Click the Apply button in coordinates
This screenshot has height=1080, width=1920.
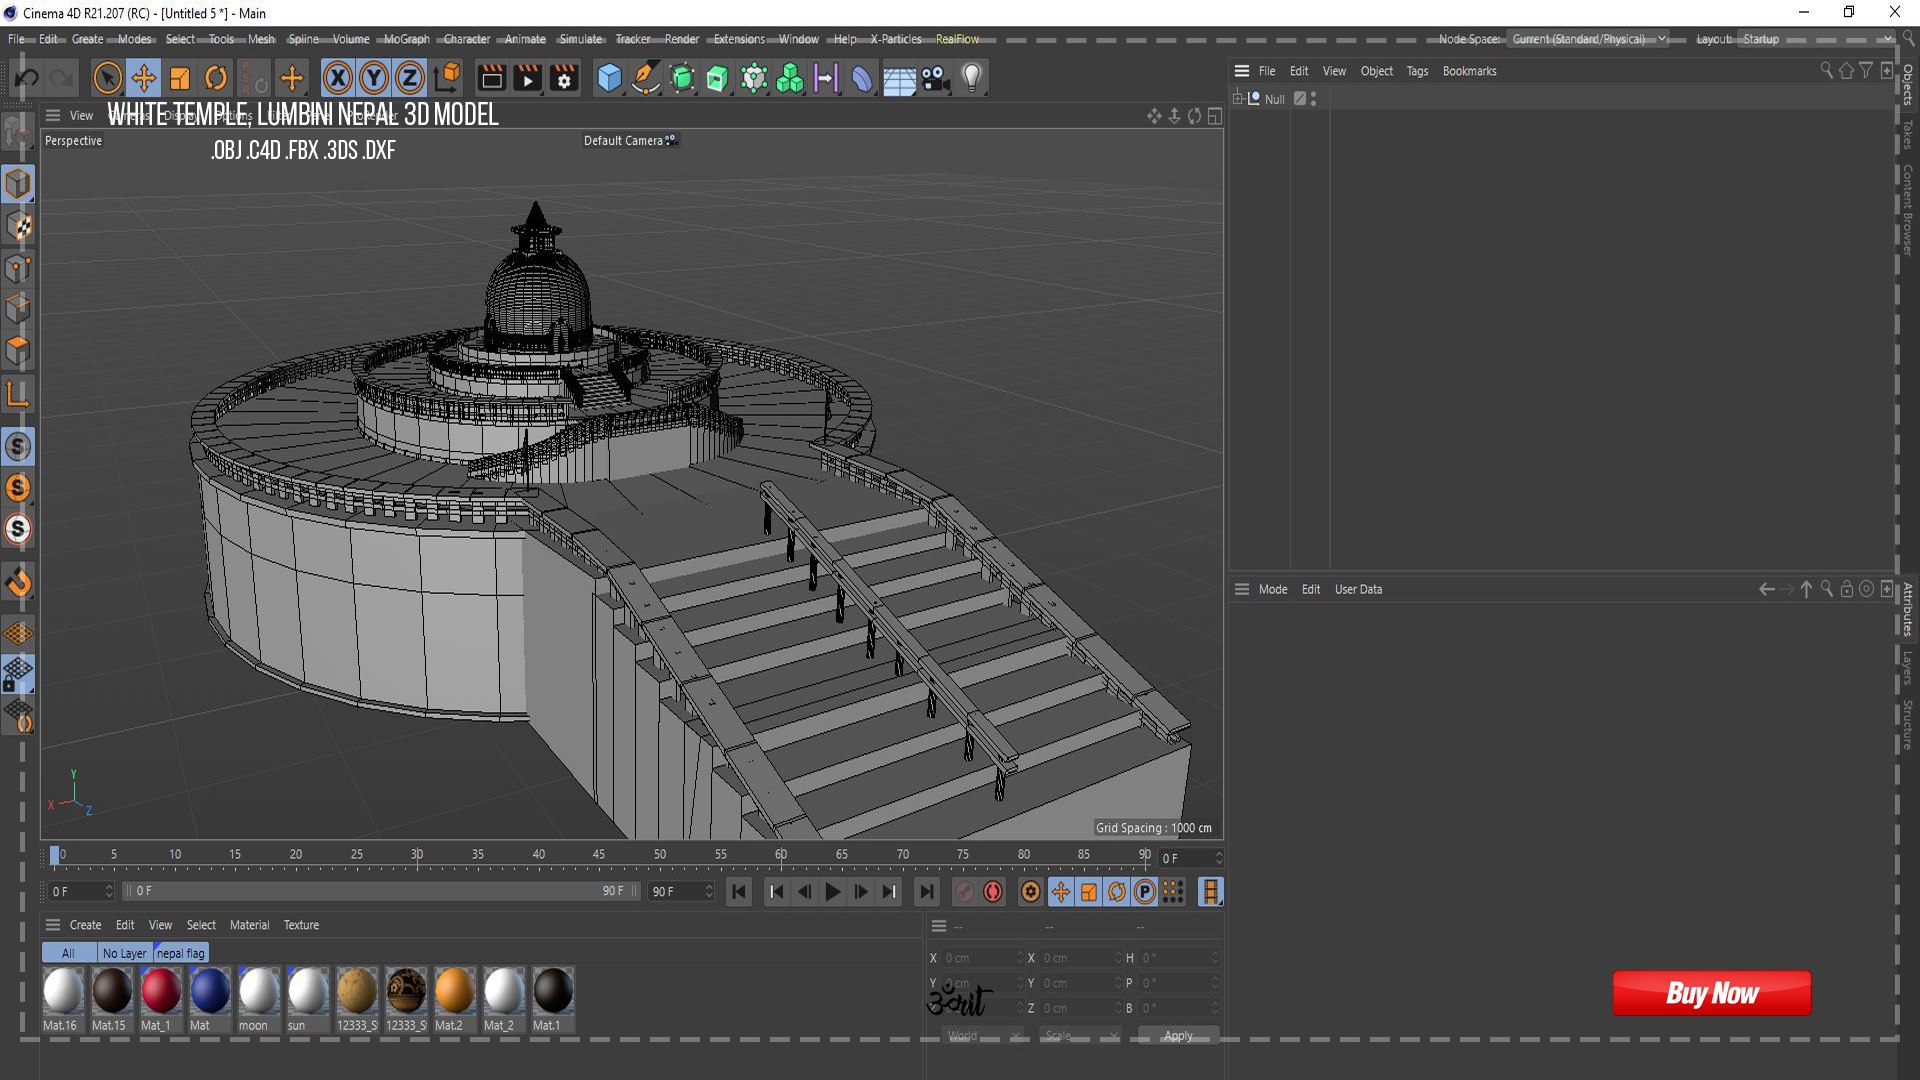click(x=1178, y=1036)
